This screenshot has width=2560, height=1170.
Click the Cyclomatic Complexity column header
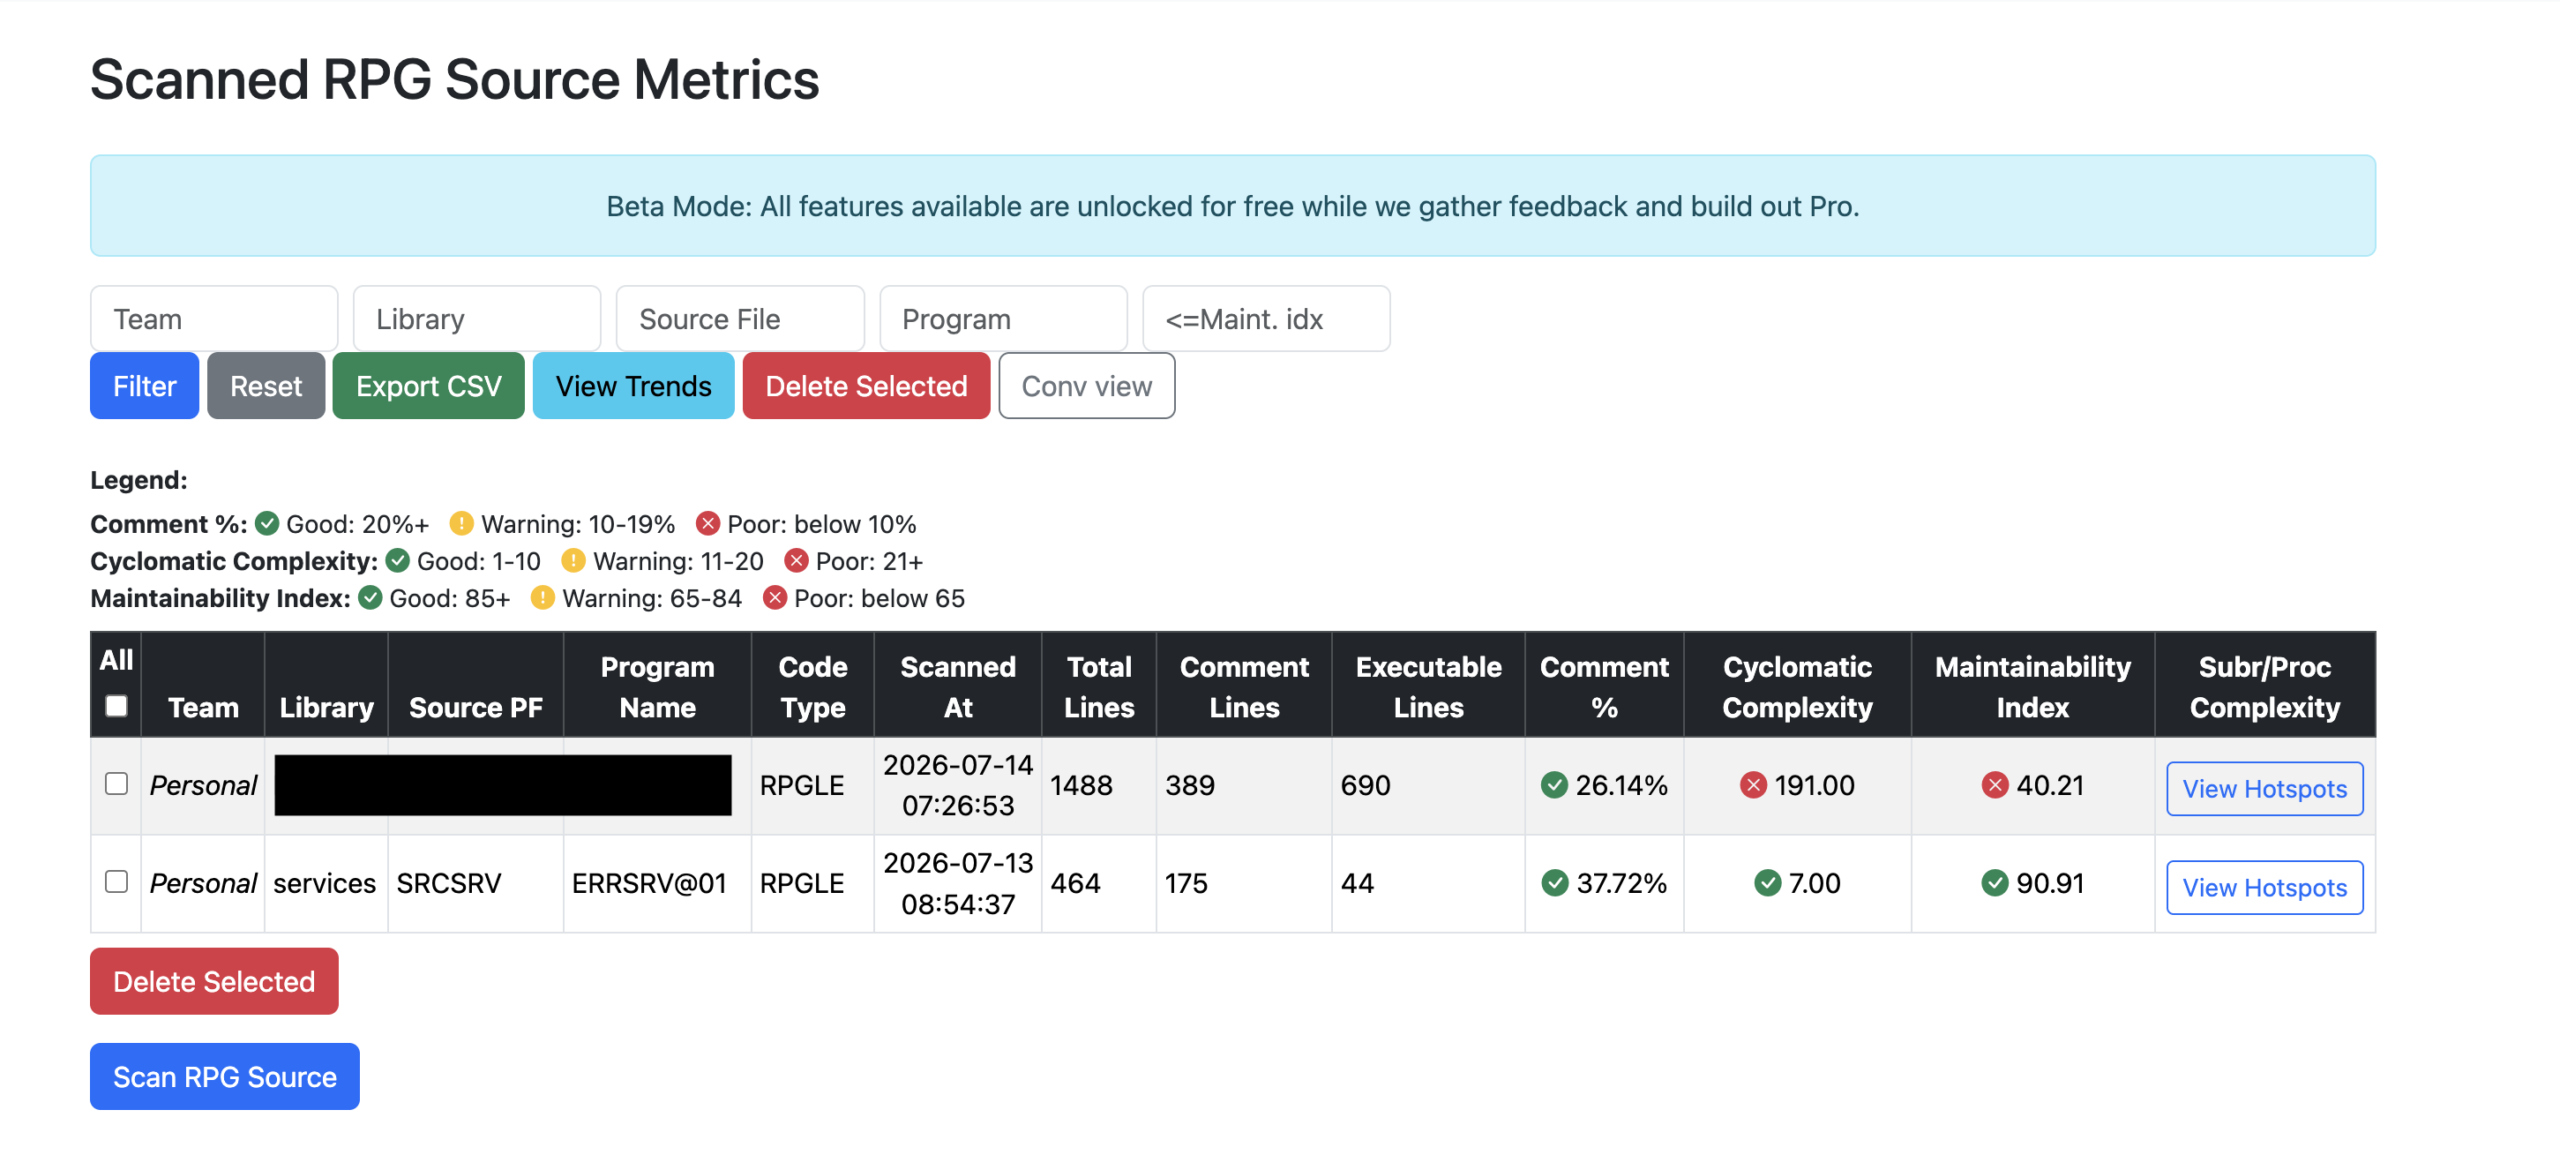[1797, 686]
